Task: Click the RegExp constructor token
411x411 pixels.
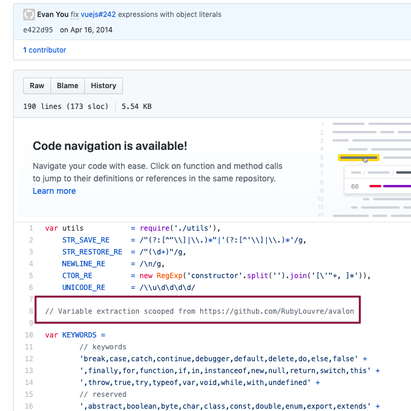Action: pyautogui.click(x=169, y=276)
